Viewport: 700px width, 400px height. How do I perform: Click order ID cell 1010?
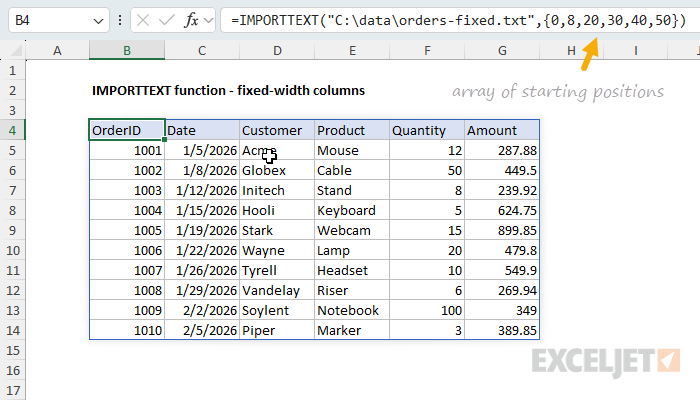coord(127,330)
